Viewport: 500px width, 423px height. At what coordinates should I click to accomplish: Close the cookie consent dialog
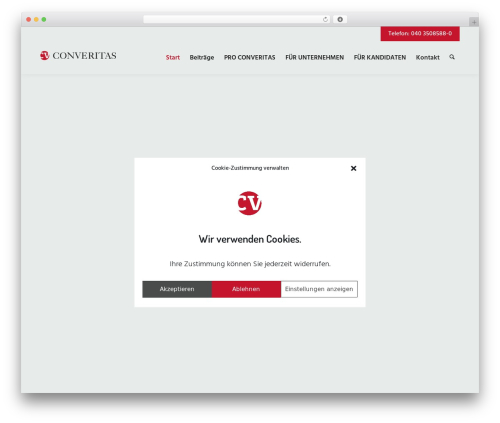[x=353, y=168]
